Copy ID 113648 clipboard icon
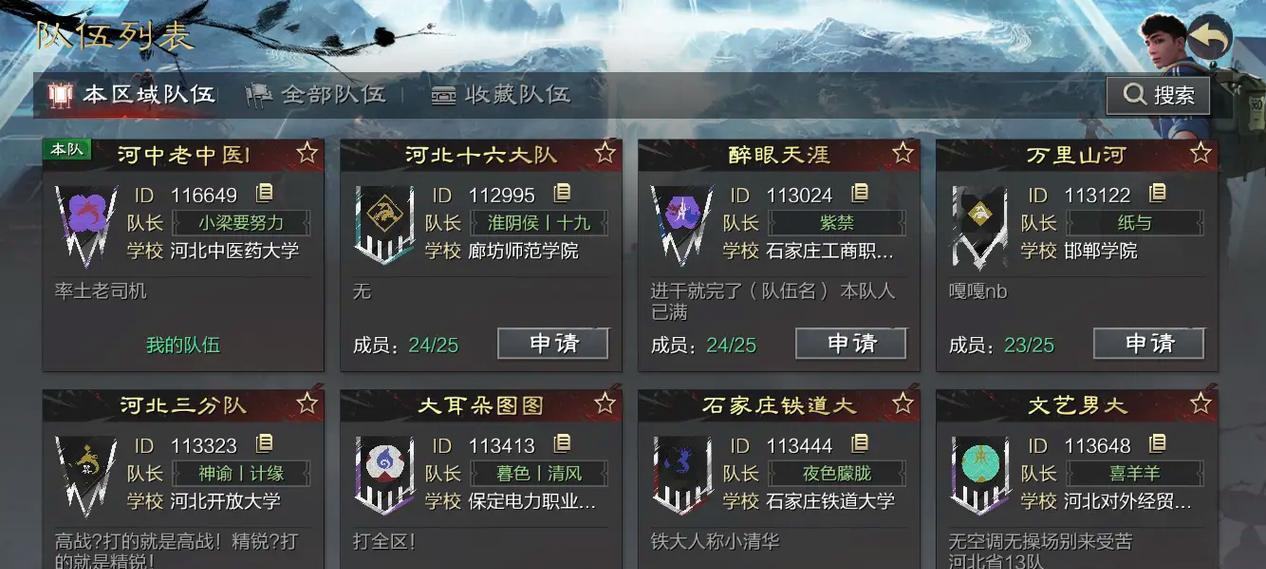 [1158, 444]
